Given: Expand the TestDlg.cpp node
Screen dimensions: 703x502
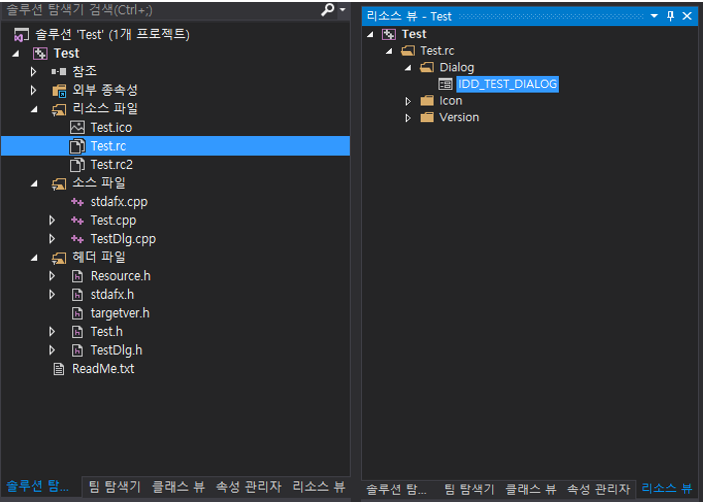Looking at the screenshot, I should click(x=52, y=239).
